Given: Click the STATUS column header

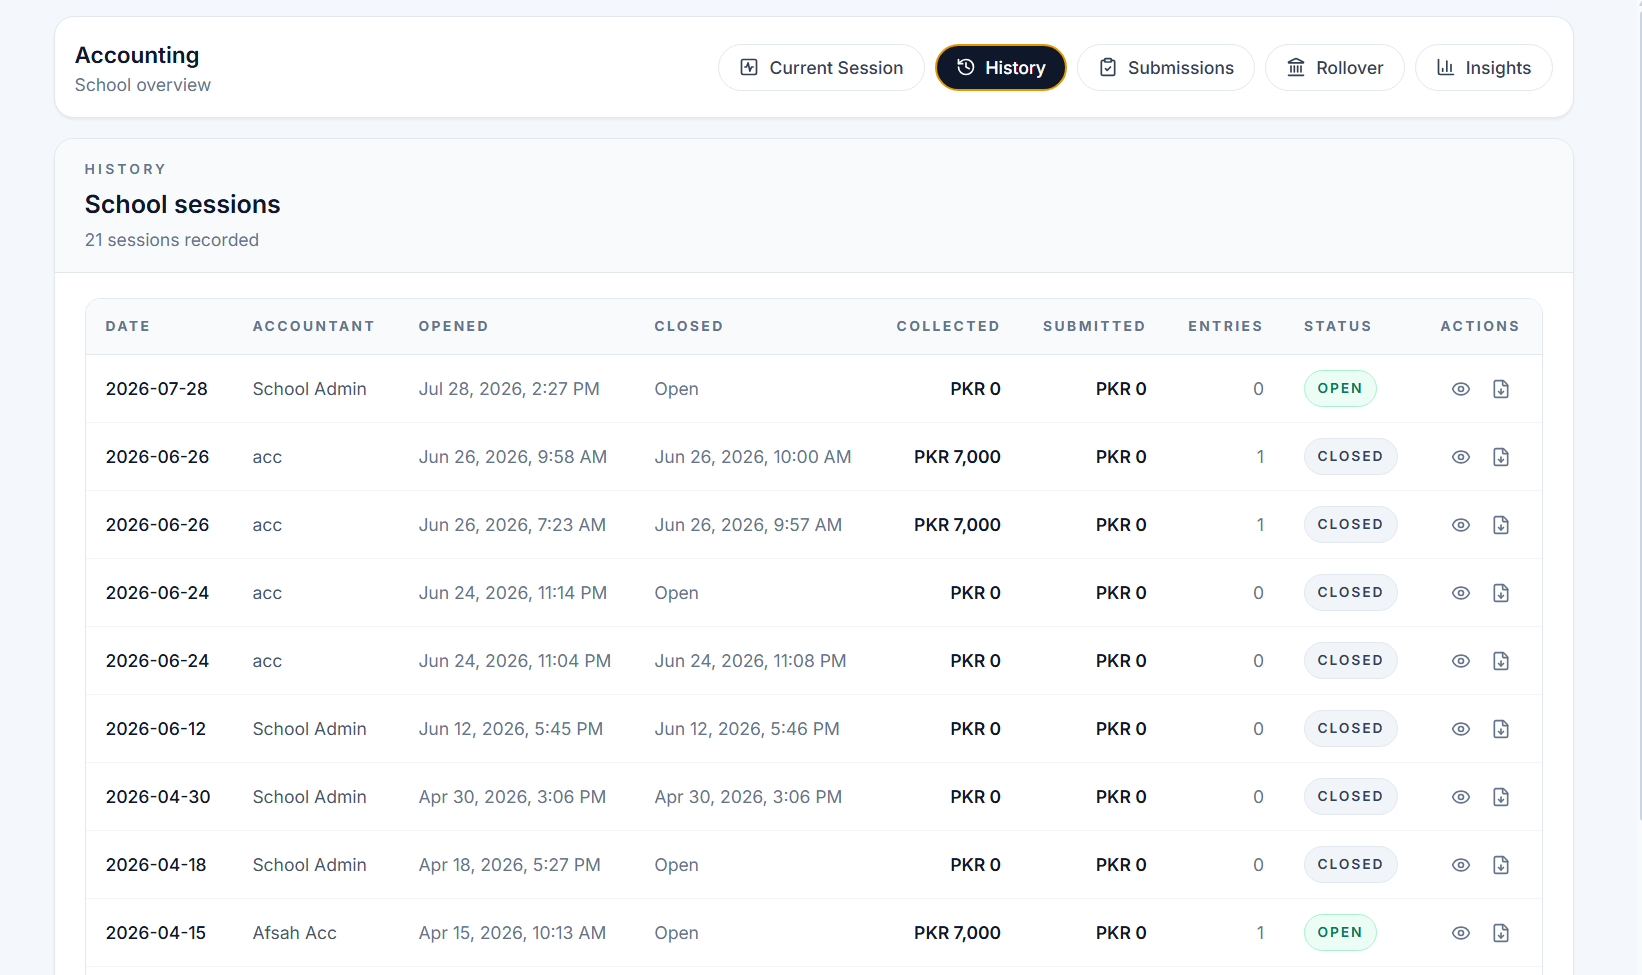Looking at the screenshot, I should click(x=1338, y=326).
